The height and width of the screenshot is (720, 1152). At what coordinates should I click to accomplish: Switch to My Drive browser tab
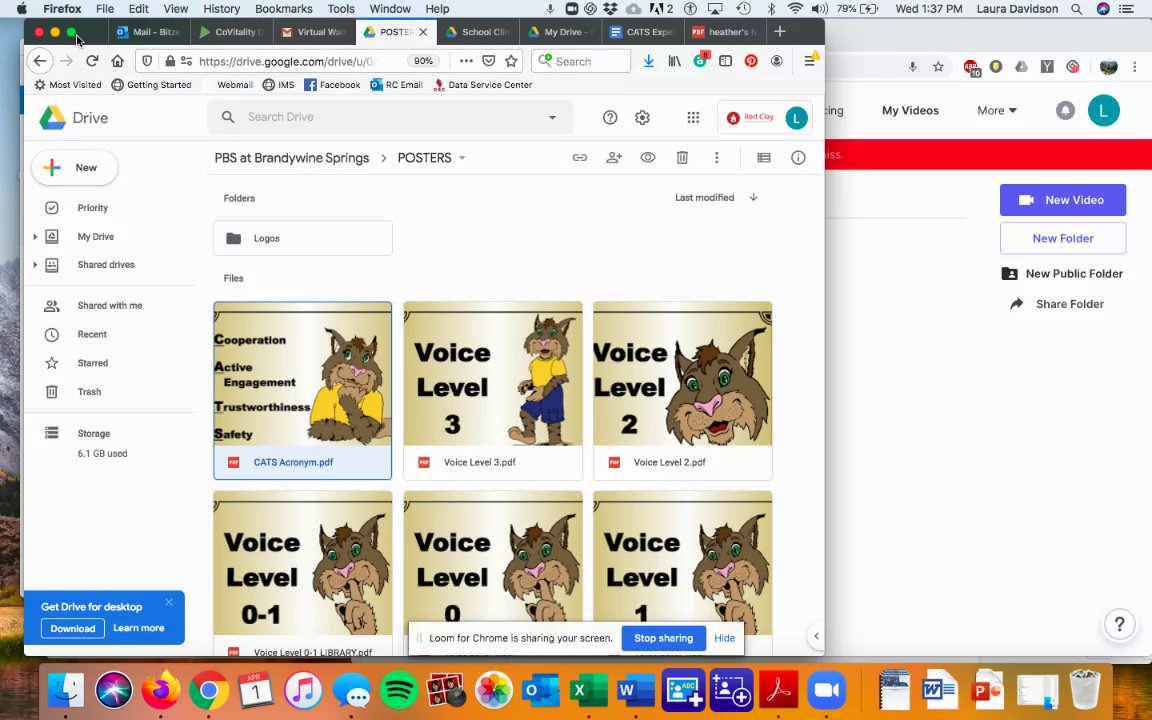561,32
